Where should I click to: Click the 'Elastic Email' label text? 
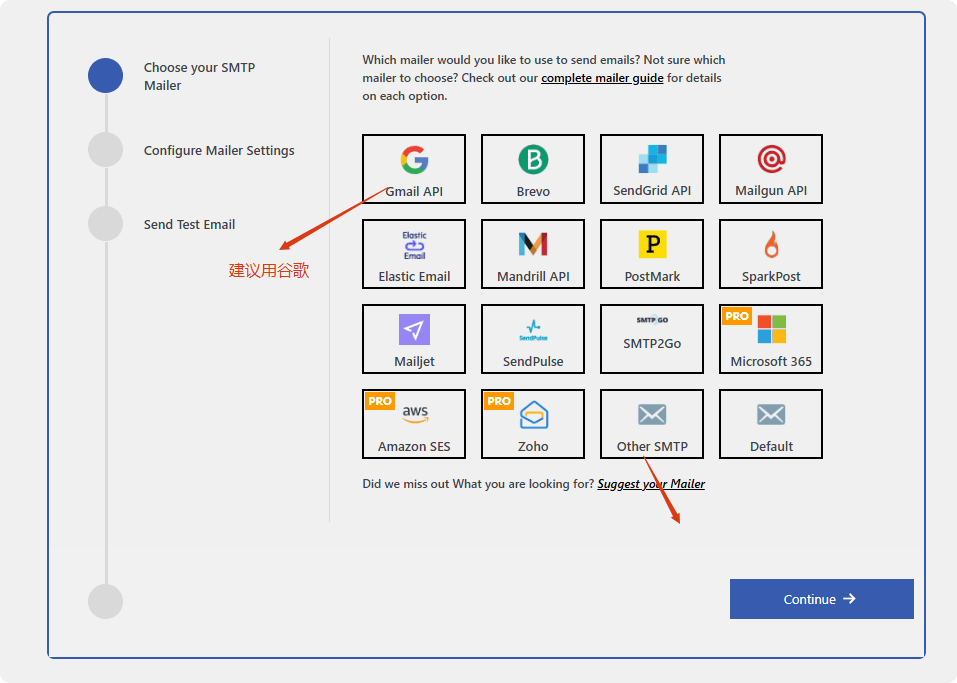[414, 276]
